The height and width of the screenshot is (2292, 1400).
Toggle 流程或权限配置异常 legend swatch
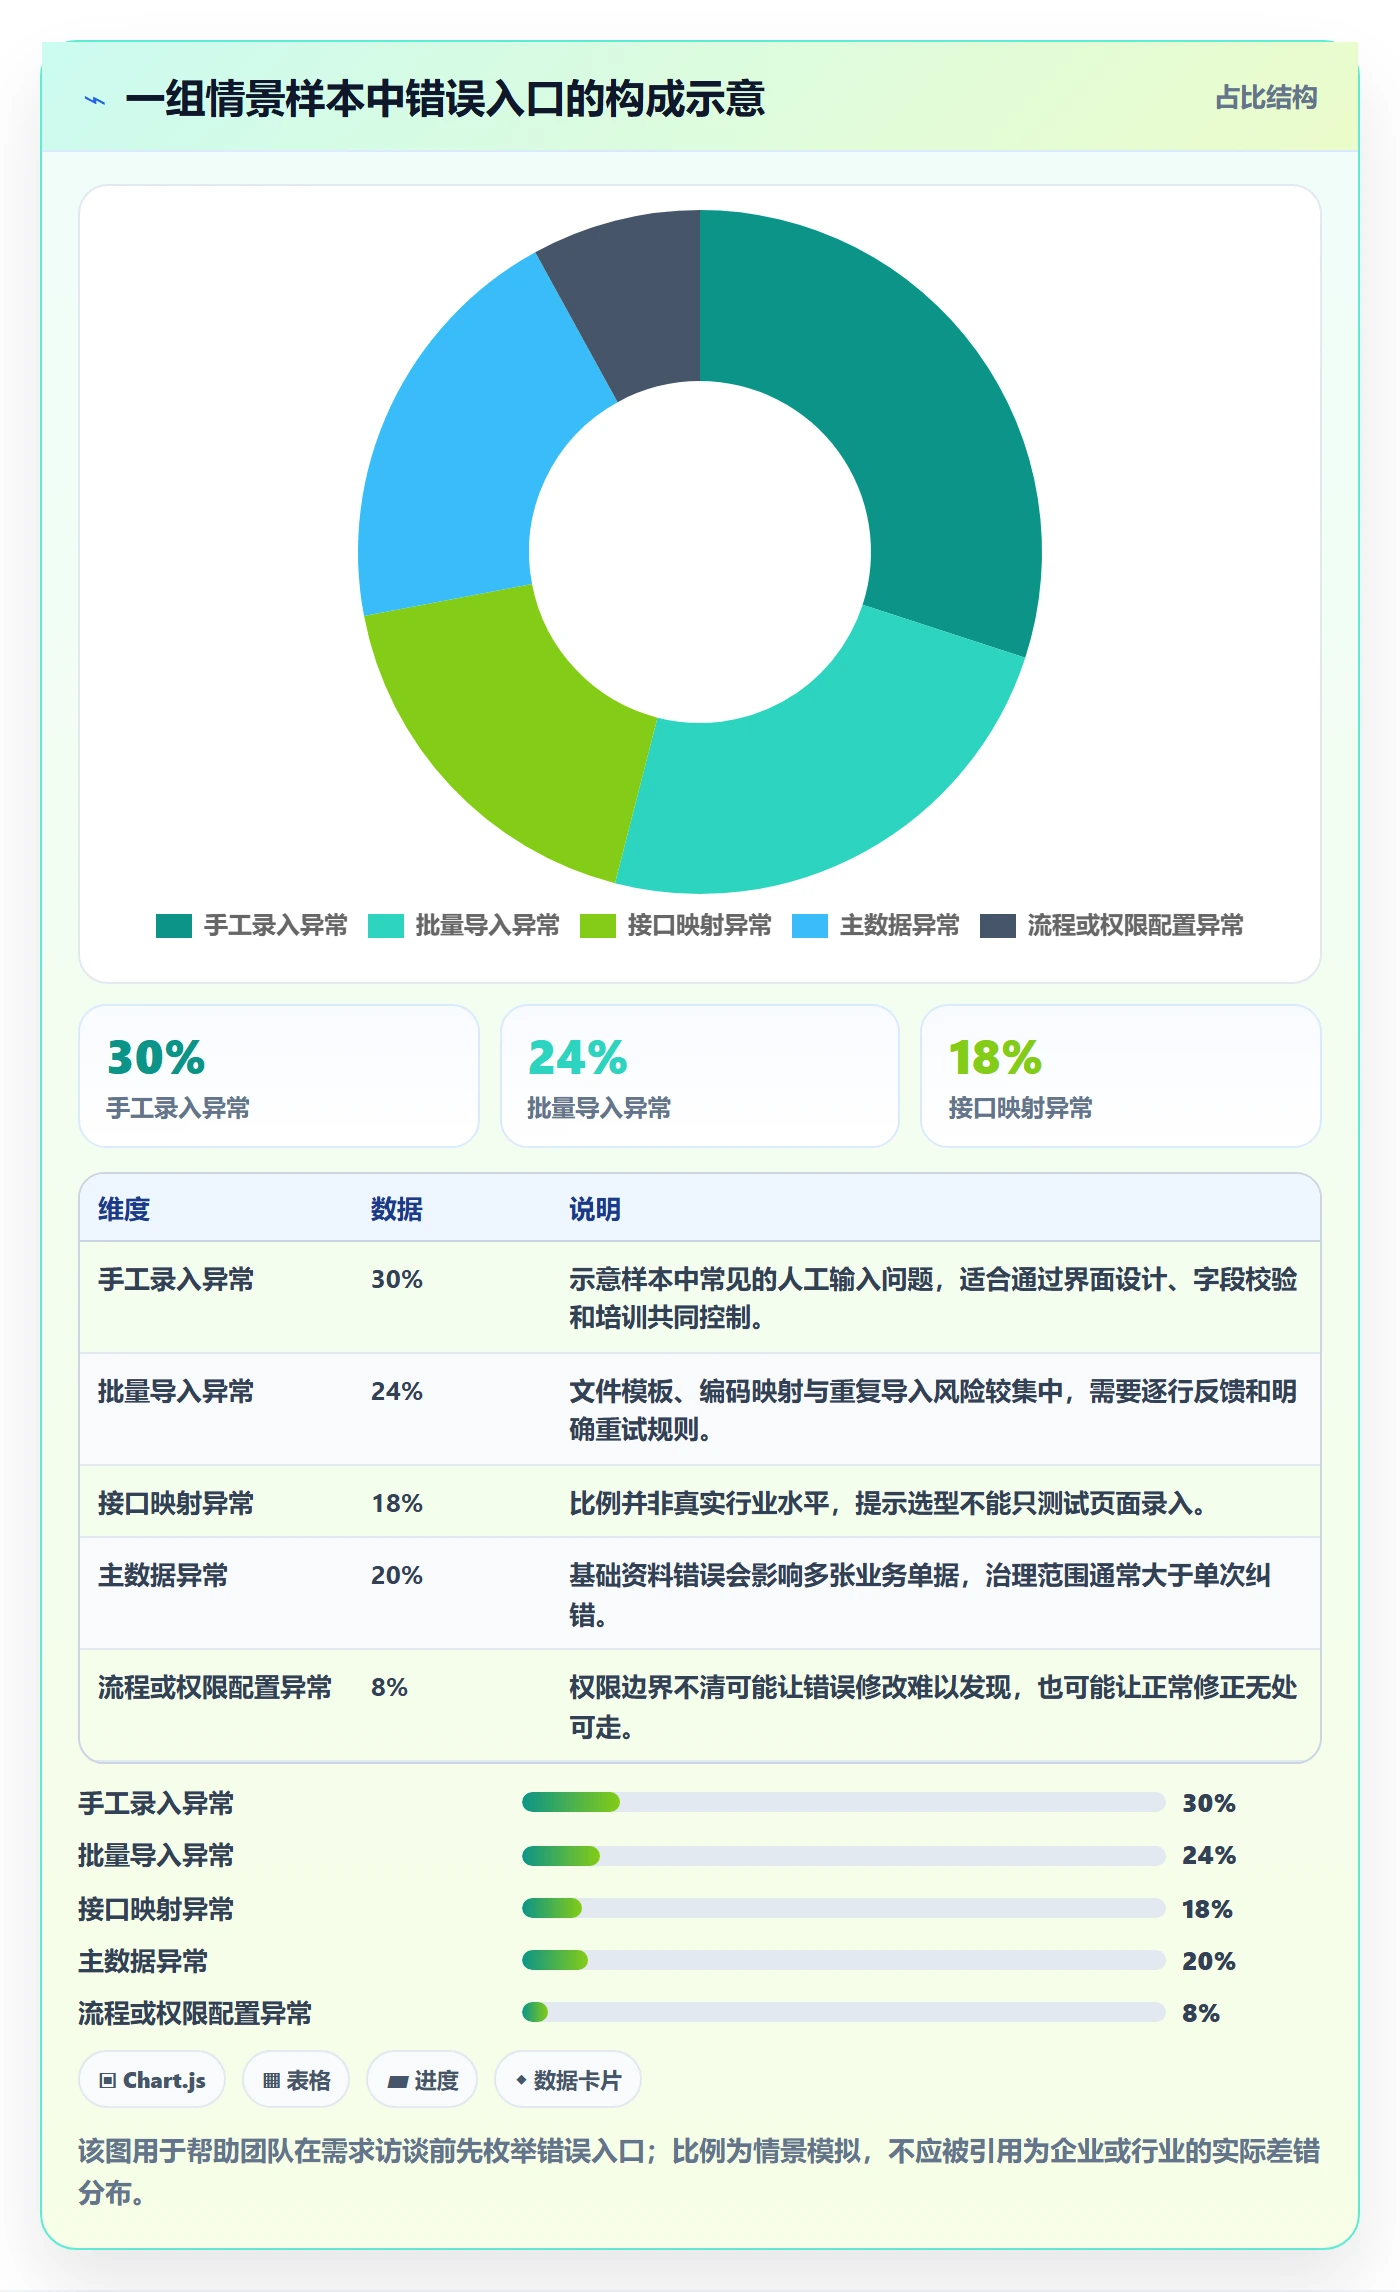(x=998, y=926)
